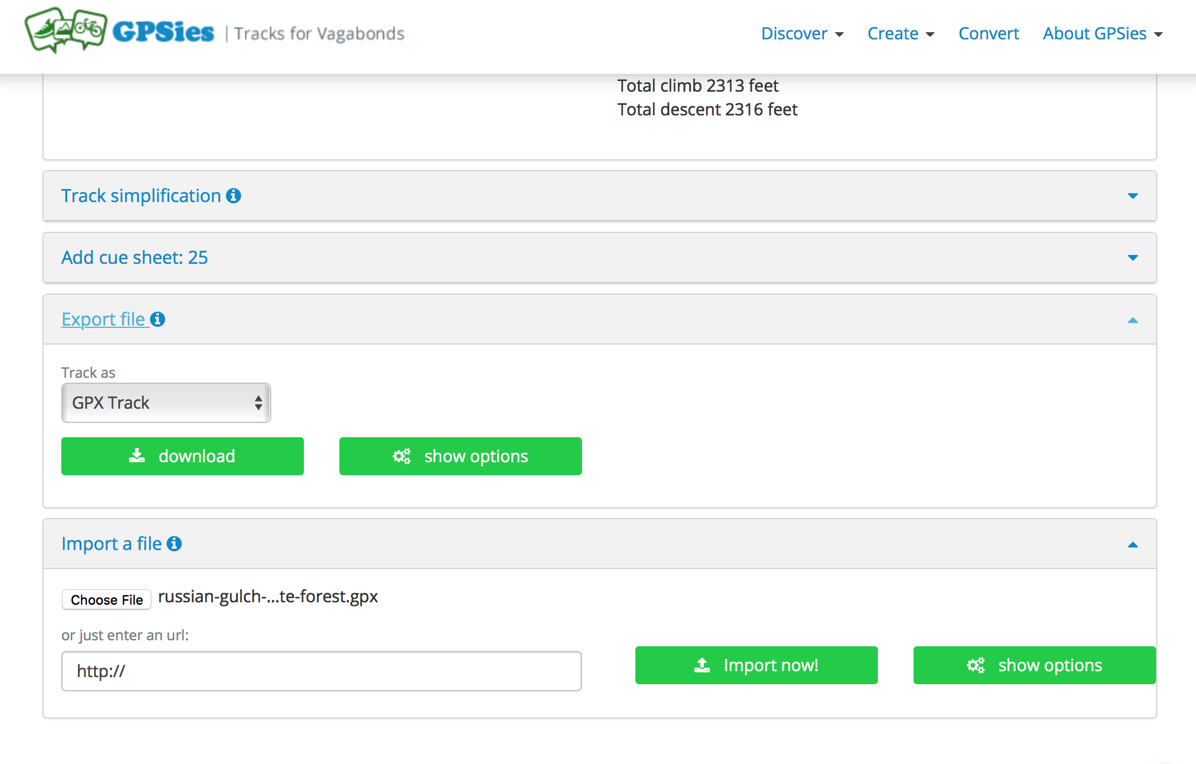Click the Export file heading link
The image size is (1196, 764).
[103, 319]
